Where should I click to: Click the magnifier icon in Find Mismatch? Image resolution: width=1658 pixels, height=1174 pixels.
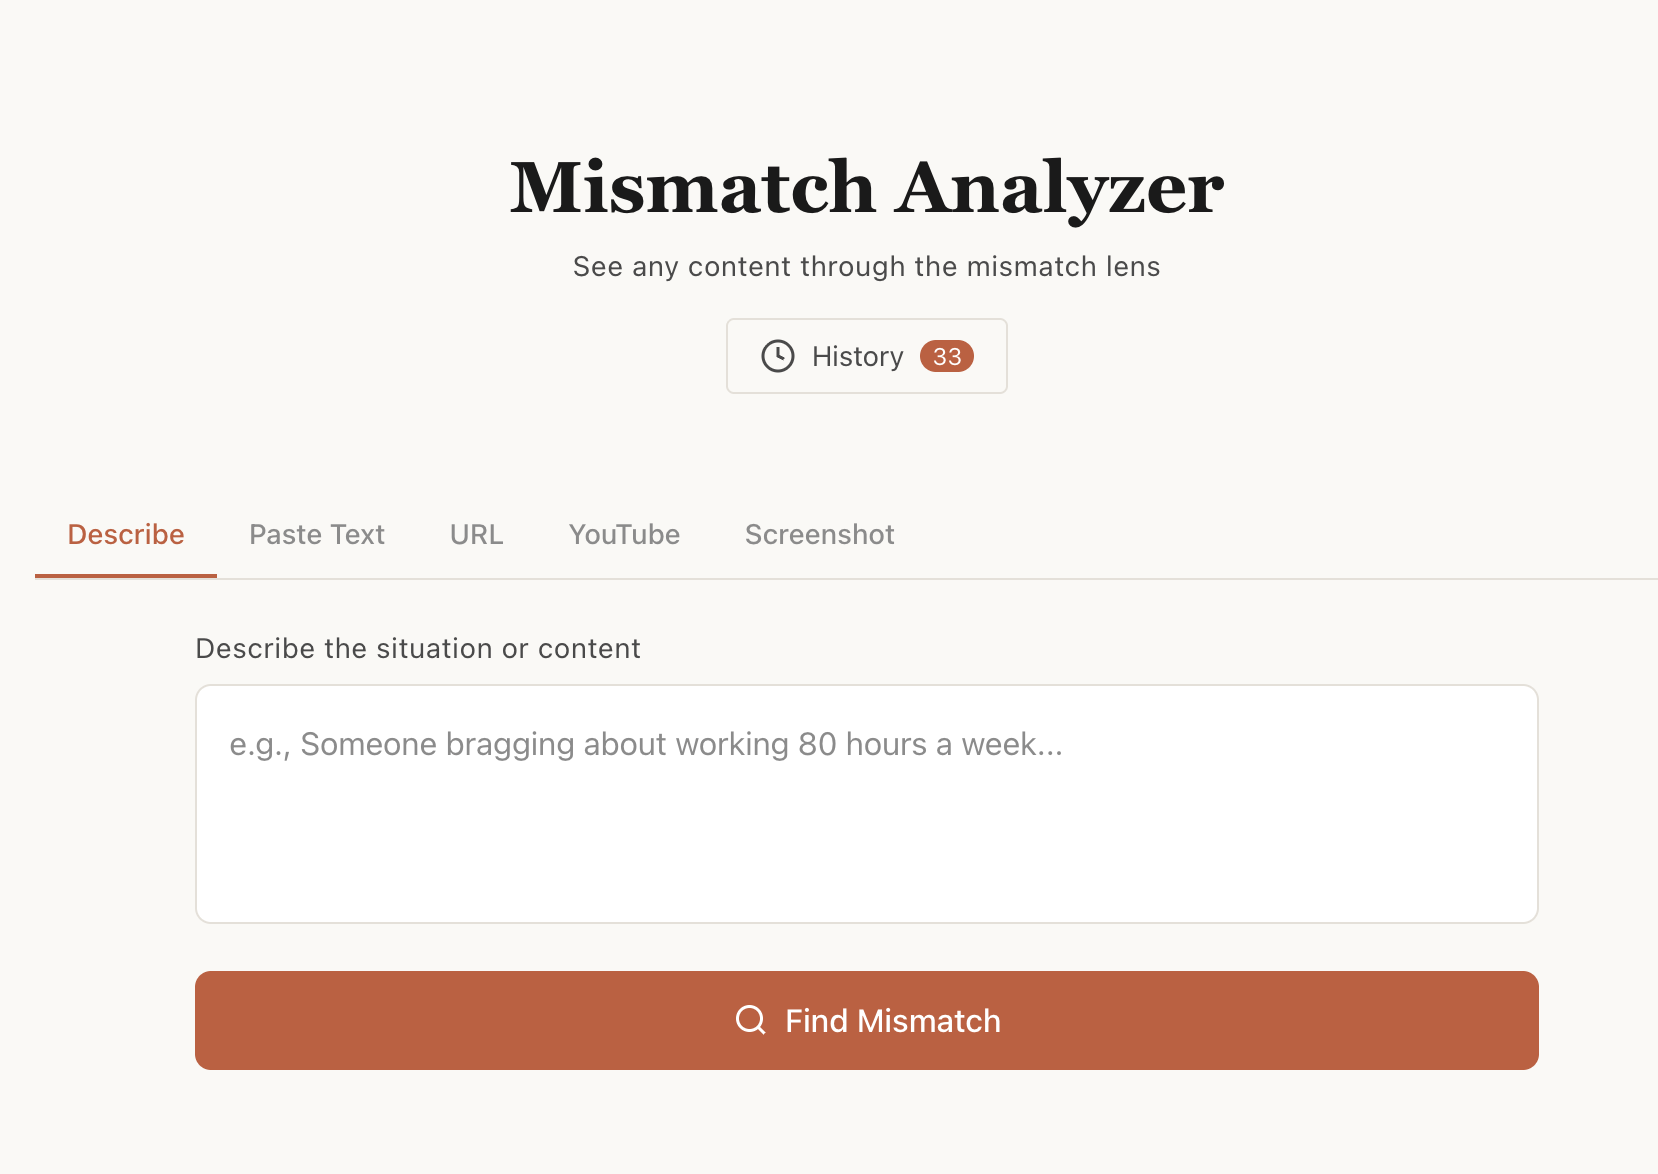[x=750, y=1020]
